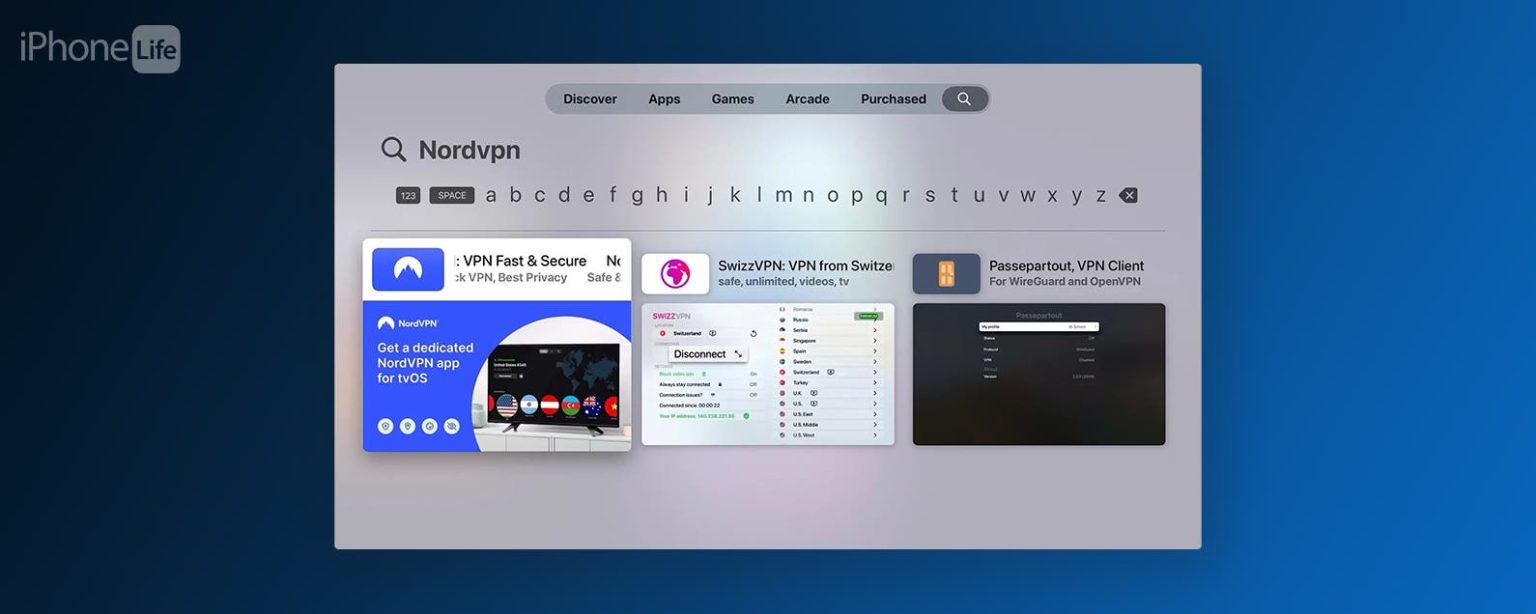Select letter e on keyboard
The width and height of the screenshot is (1536, 614).
click(588, 196)
